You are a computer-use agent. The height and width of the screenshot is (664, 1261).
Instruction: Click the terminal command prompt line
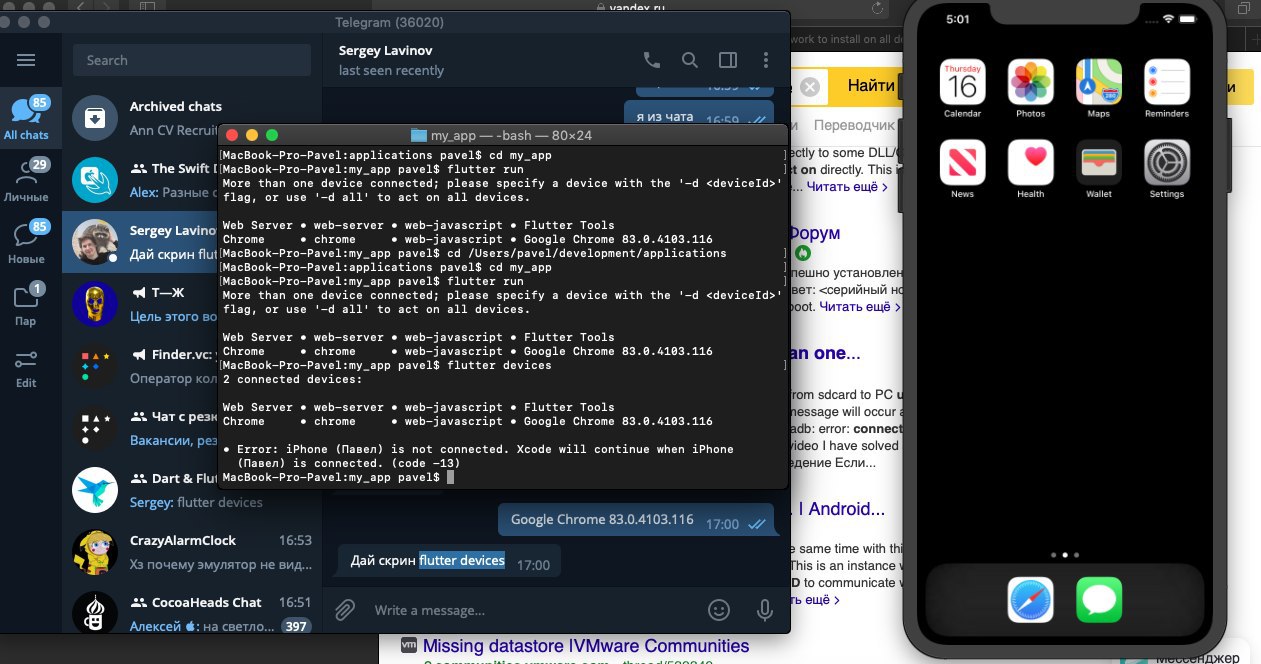[x=339, y=478]
